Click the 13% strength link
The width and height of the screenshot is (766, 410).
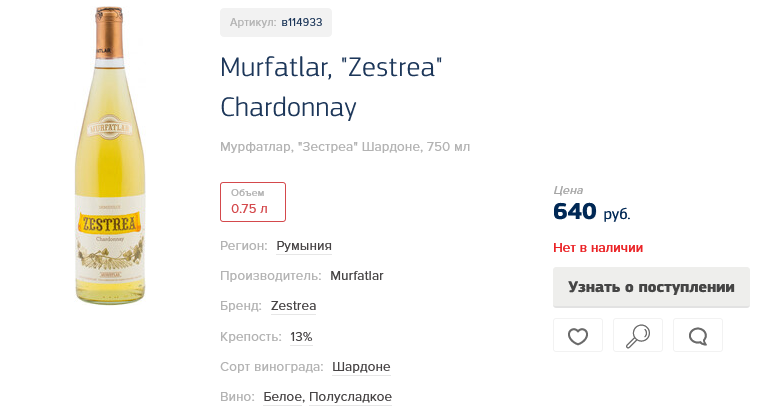(x=301, y=336)
